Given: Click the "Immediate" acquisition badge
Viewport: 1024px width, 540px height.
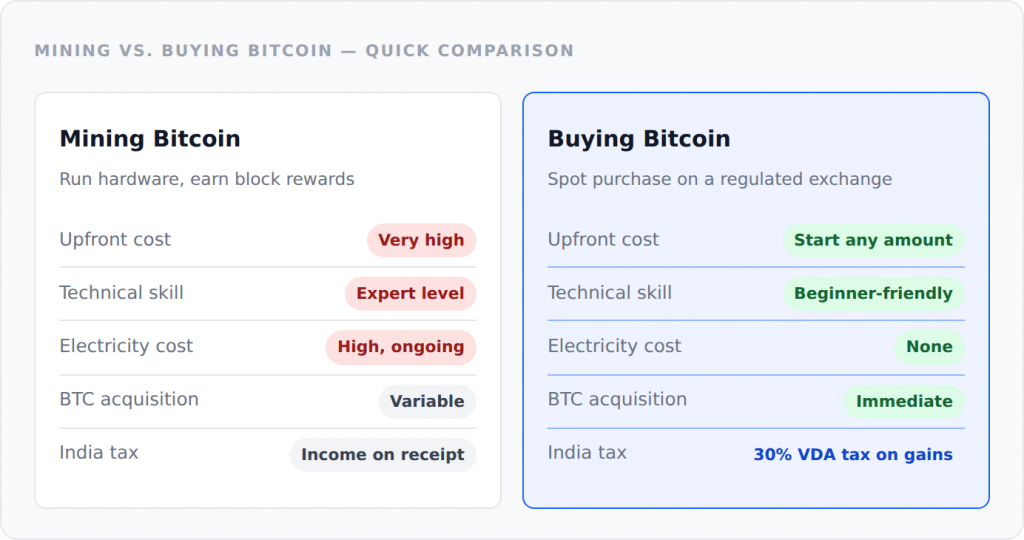Looking at the screenshot, I should (x=904, y=401).
